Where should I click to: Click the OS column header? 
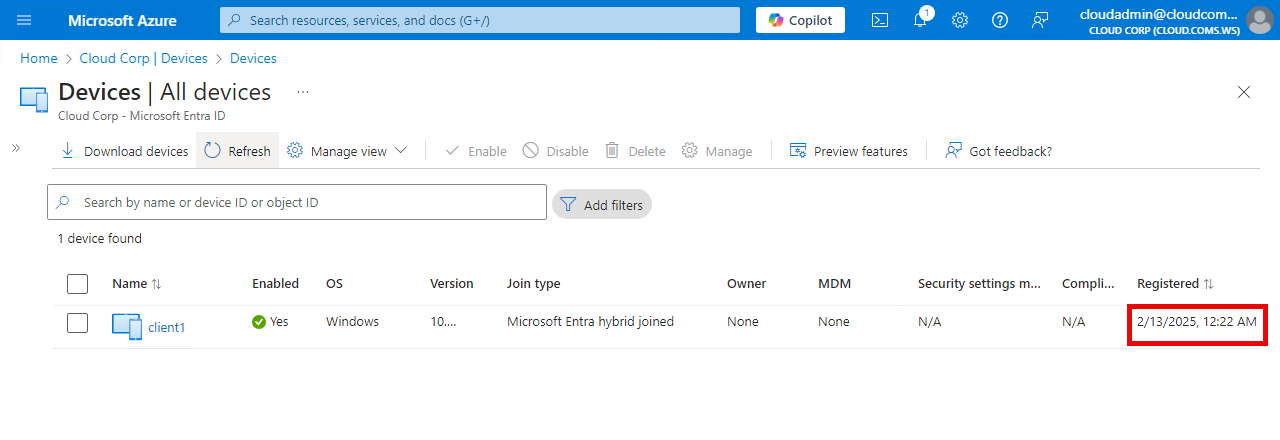tap(334, 284)
